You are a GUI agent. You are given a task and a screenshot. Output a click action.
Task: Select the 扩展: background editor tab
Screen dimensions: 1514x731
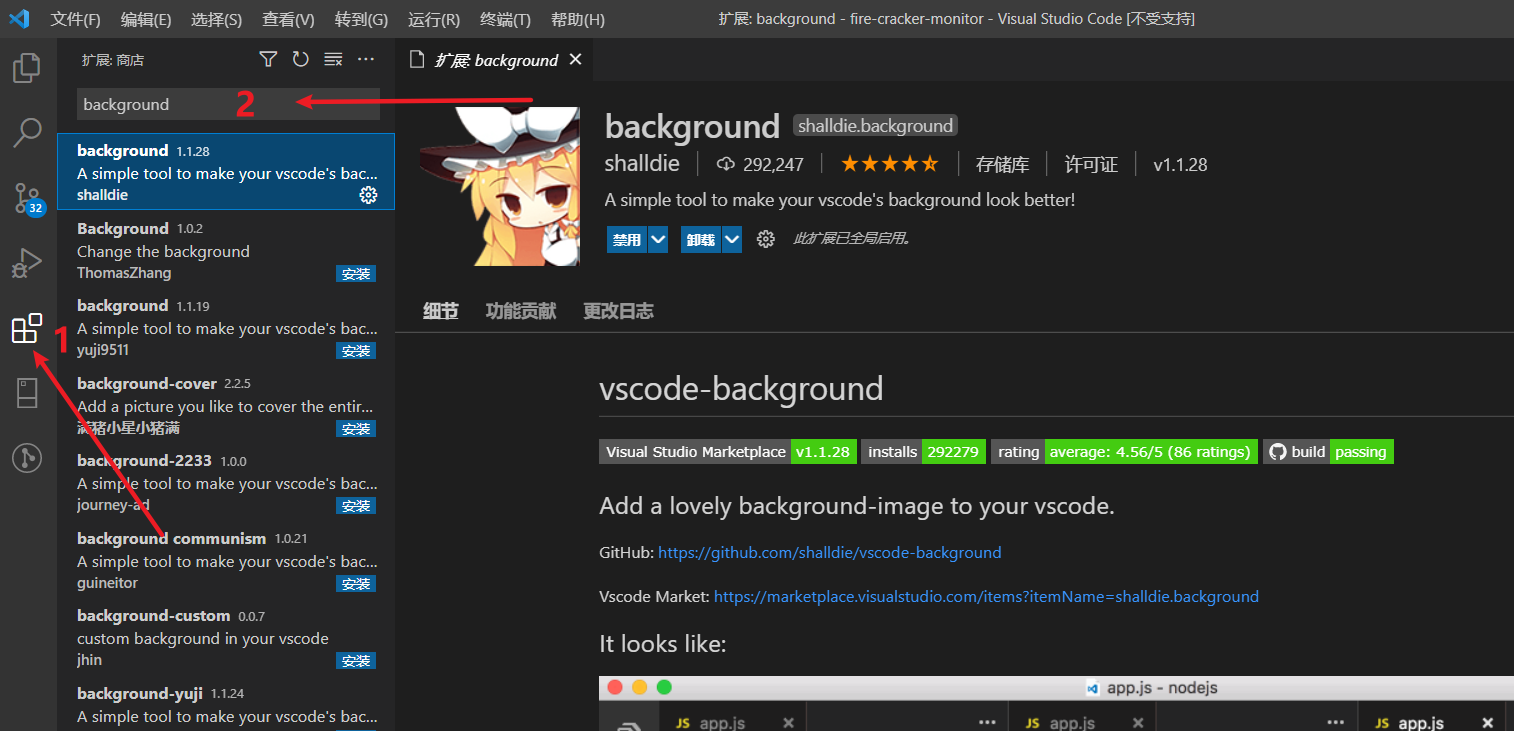[495, 60]
